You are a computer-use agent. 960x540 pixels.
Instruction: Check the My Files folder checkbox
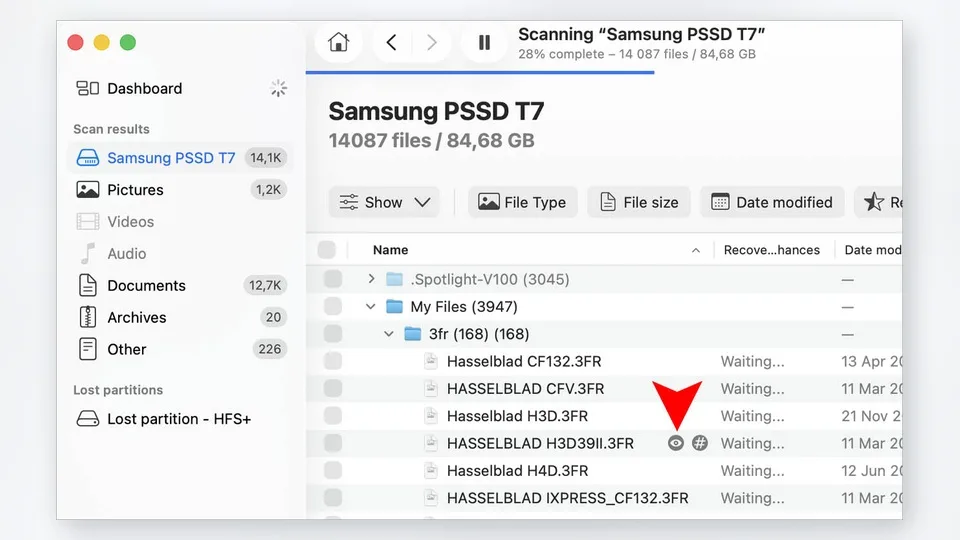tap(333, 306)
